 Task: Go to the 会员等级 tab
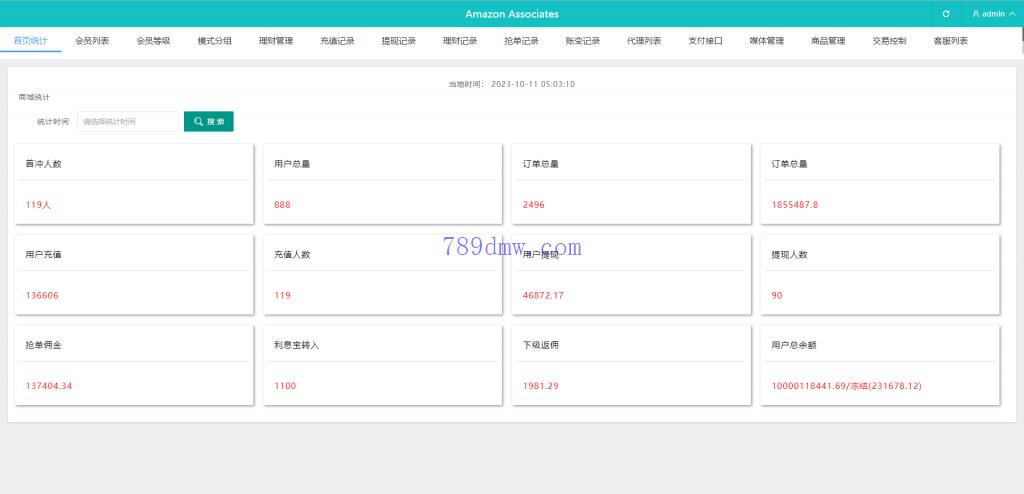(153, 41)
